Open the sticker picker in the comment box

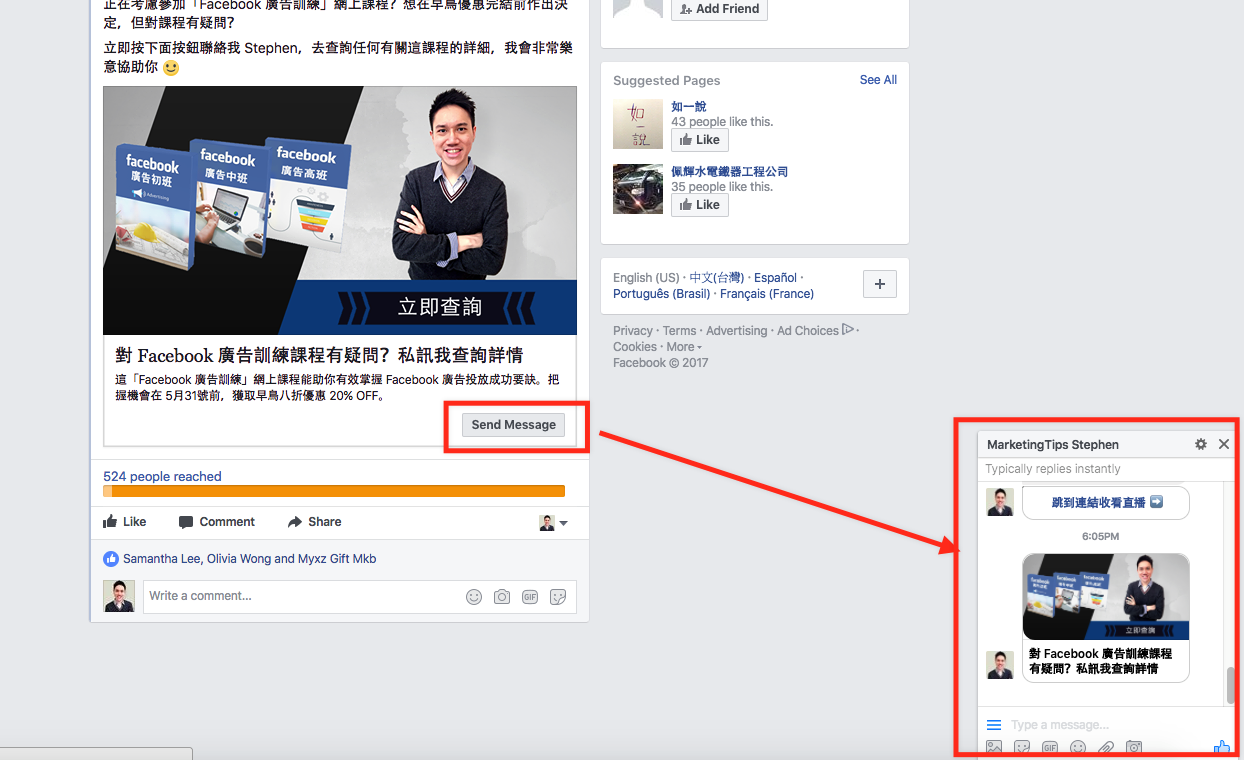[558, 597]
